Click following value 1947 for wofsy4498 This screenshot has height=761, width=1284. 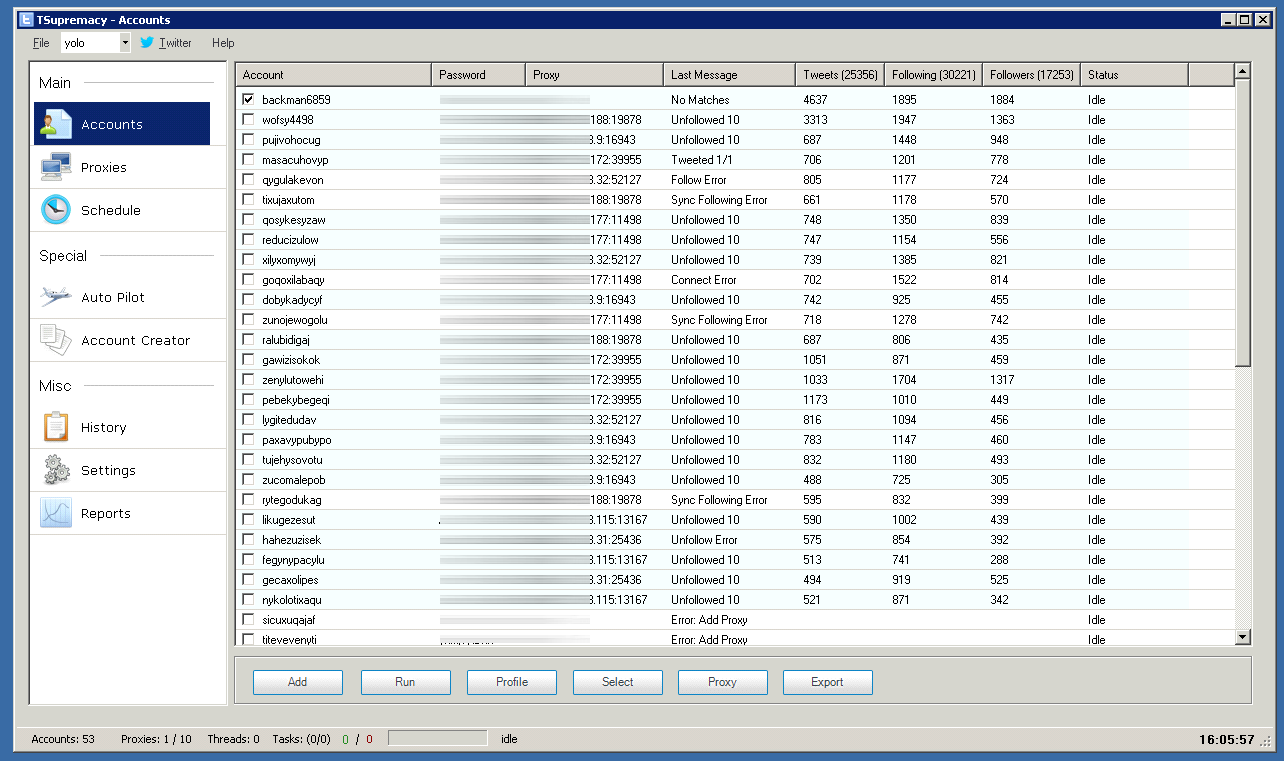pos(904,120)
